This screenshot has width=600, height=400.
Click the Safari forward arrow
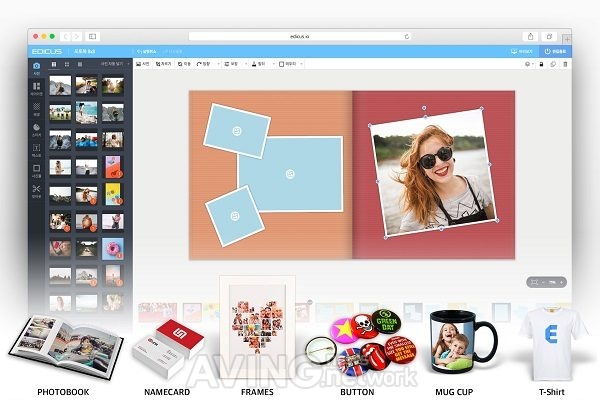pyautogui.click(x=77, y=36)
